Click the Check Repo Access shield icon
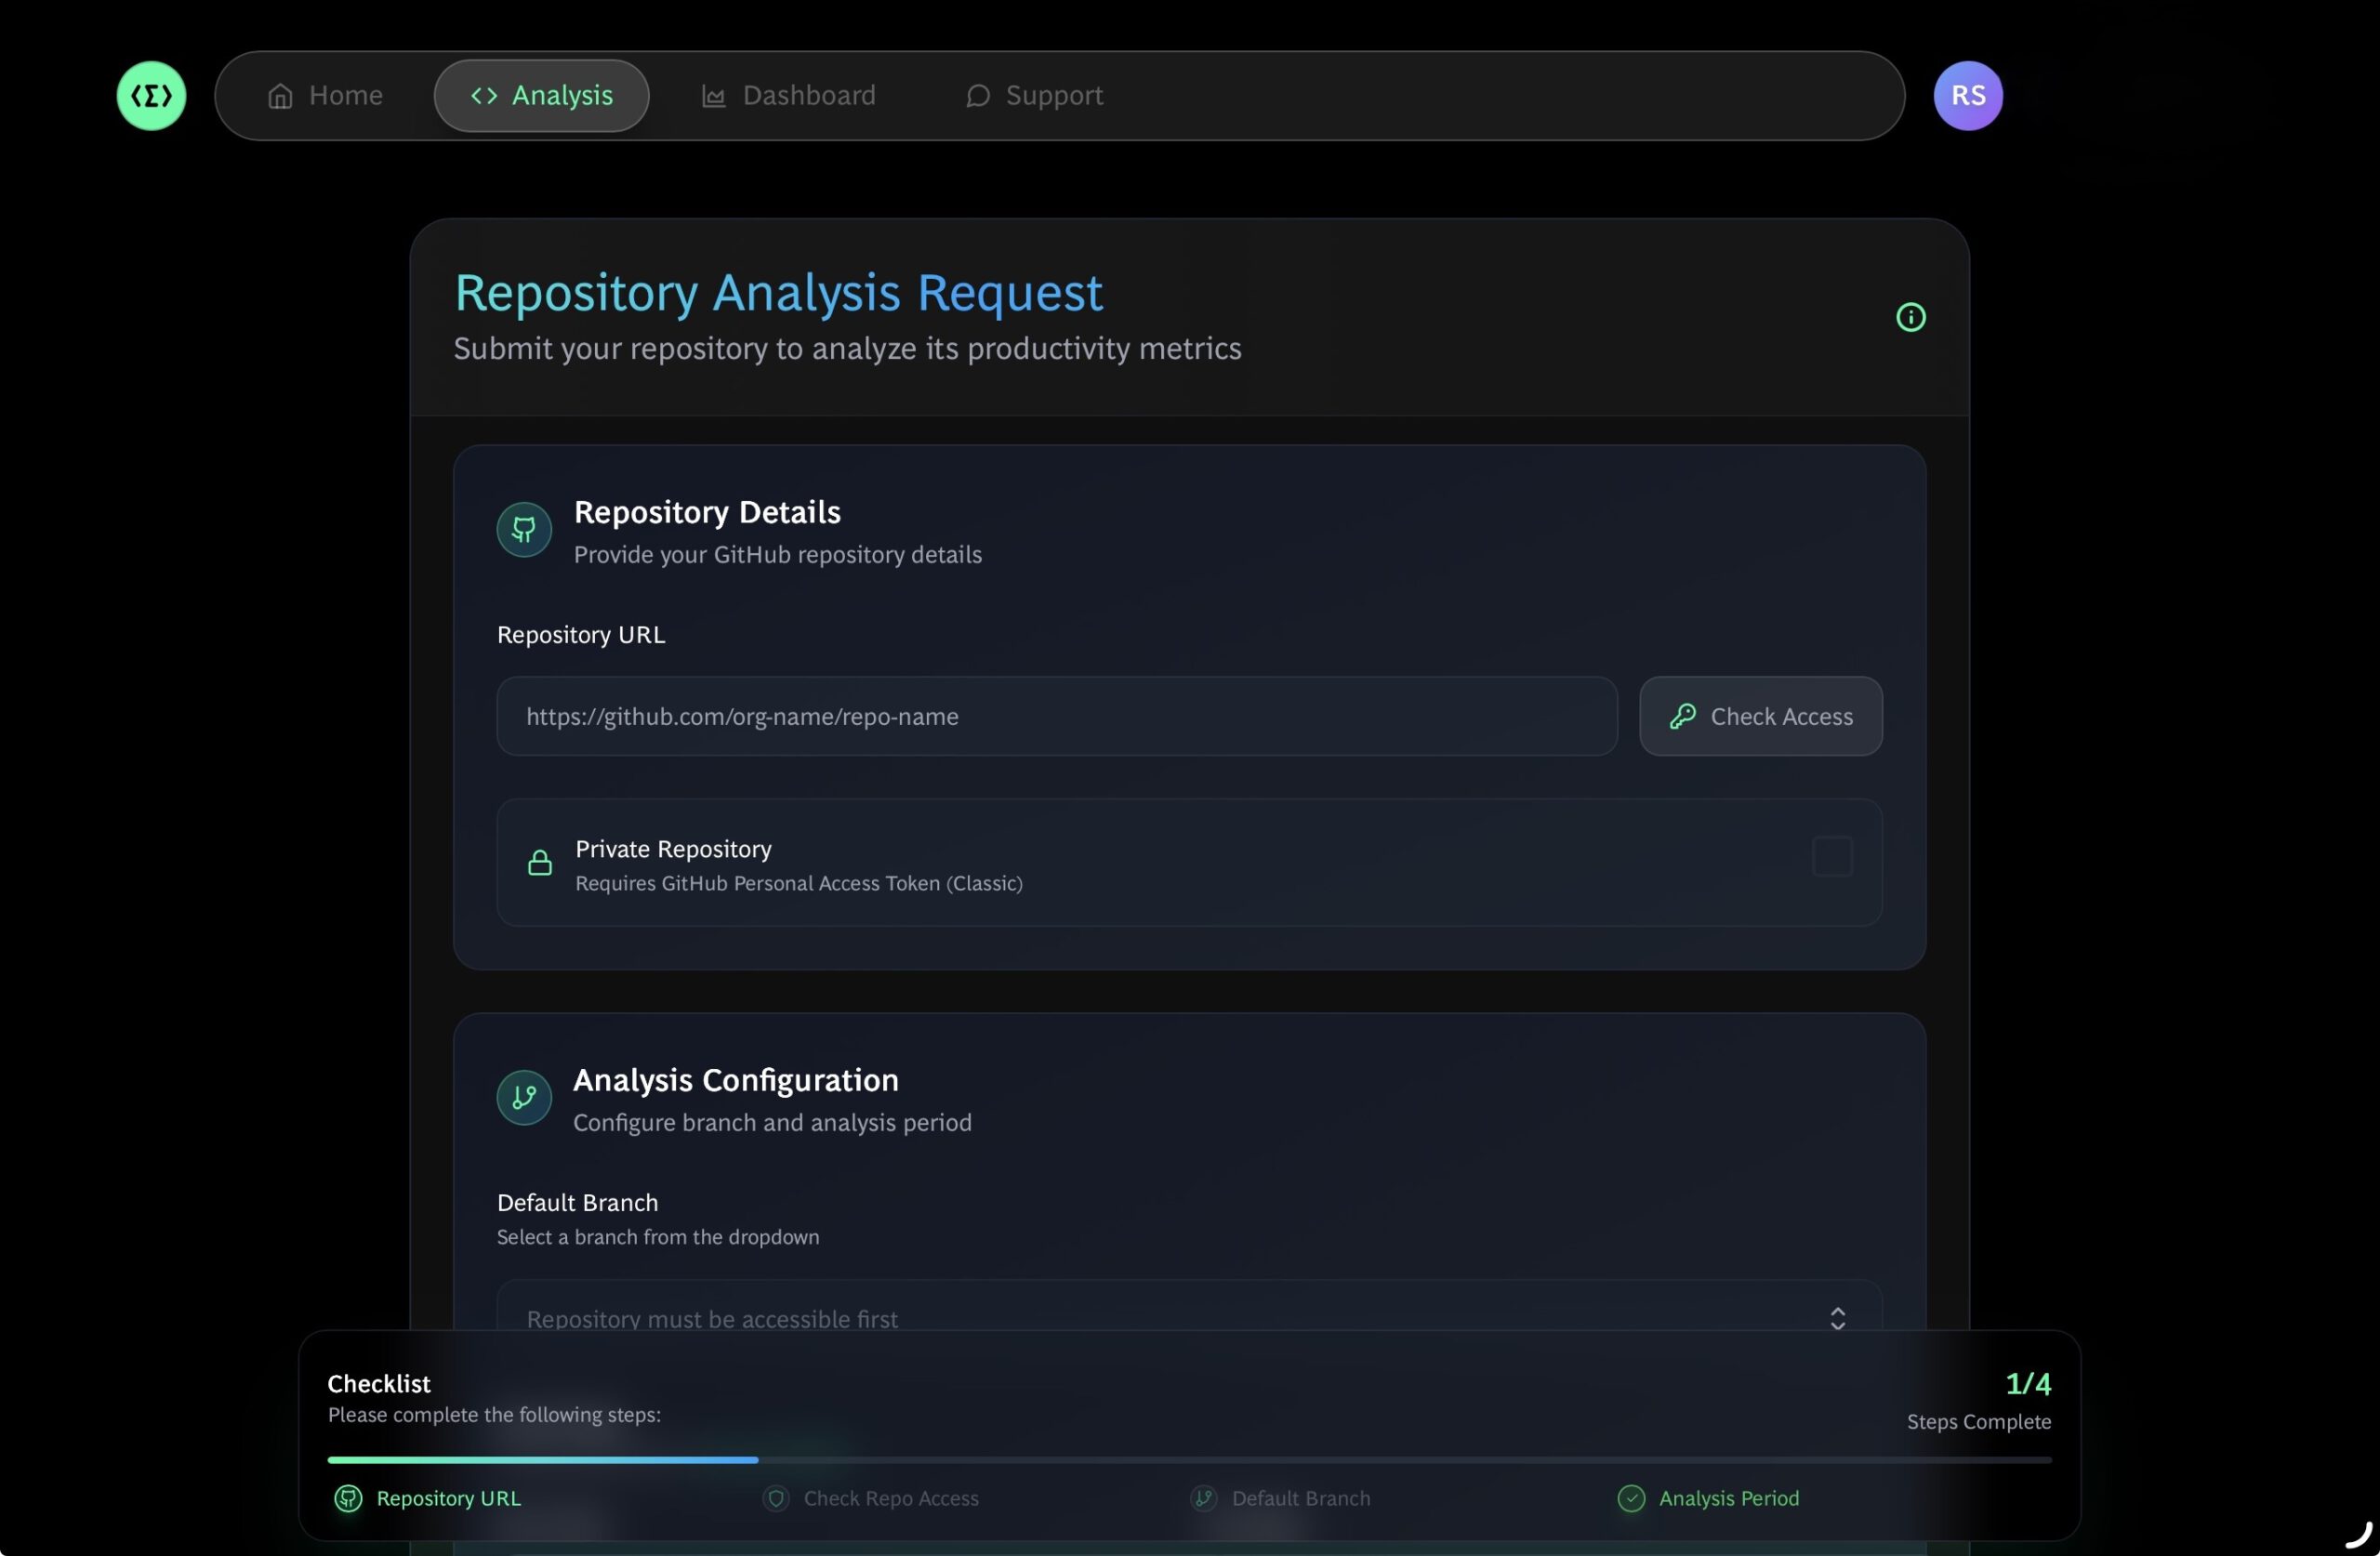Image resolution: width=2380 pixels, height=1556 pixels. tap(776, 1497)
